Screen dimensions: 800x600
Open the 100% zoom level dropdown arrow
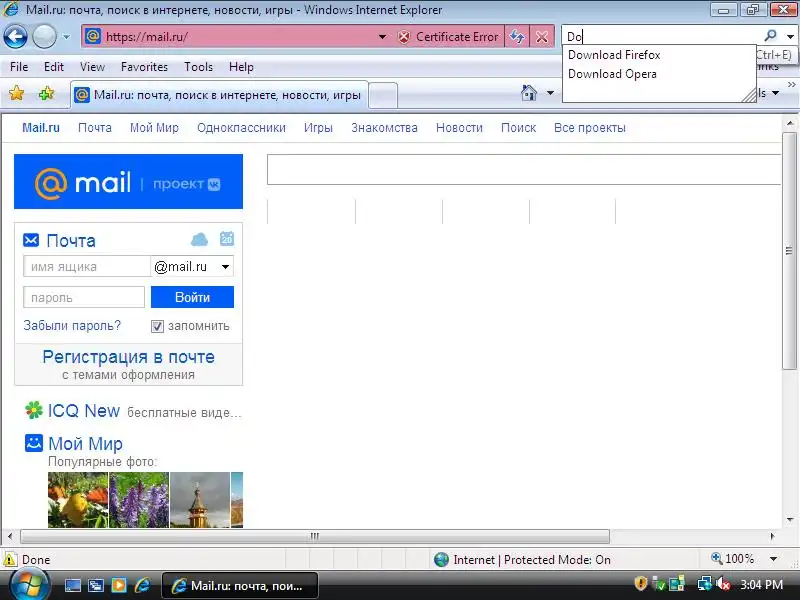(773, 559)
